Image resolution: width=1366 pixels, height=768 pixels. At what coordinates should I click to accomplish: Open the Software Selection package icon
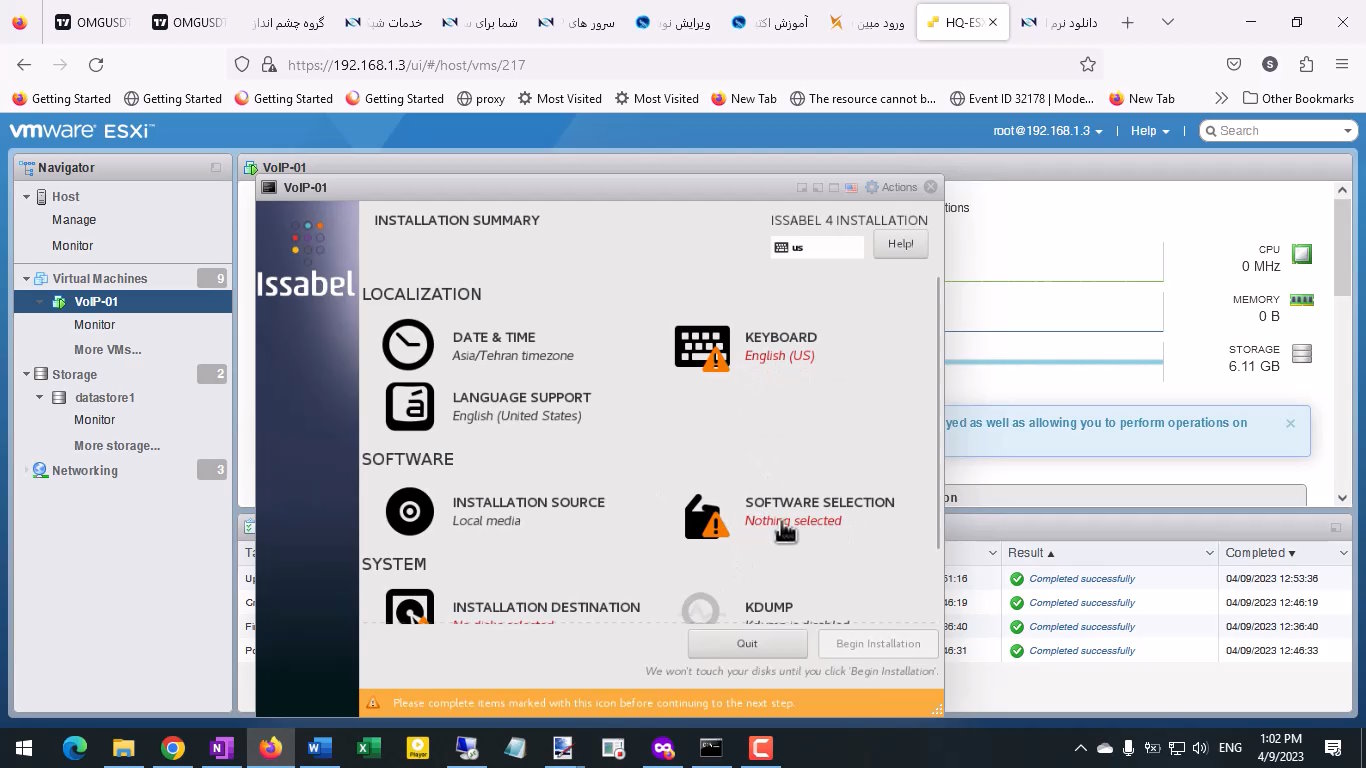706,516
